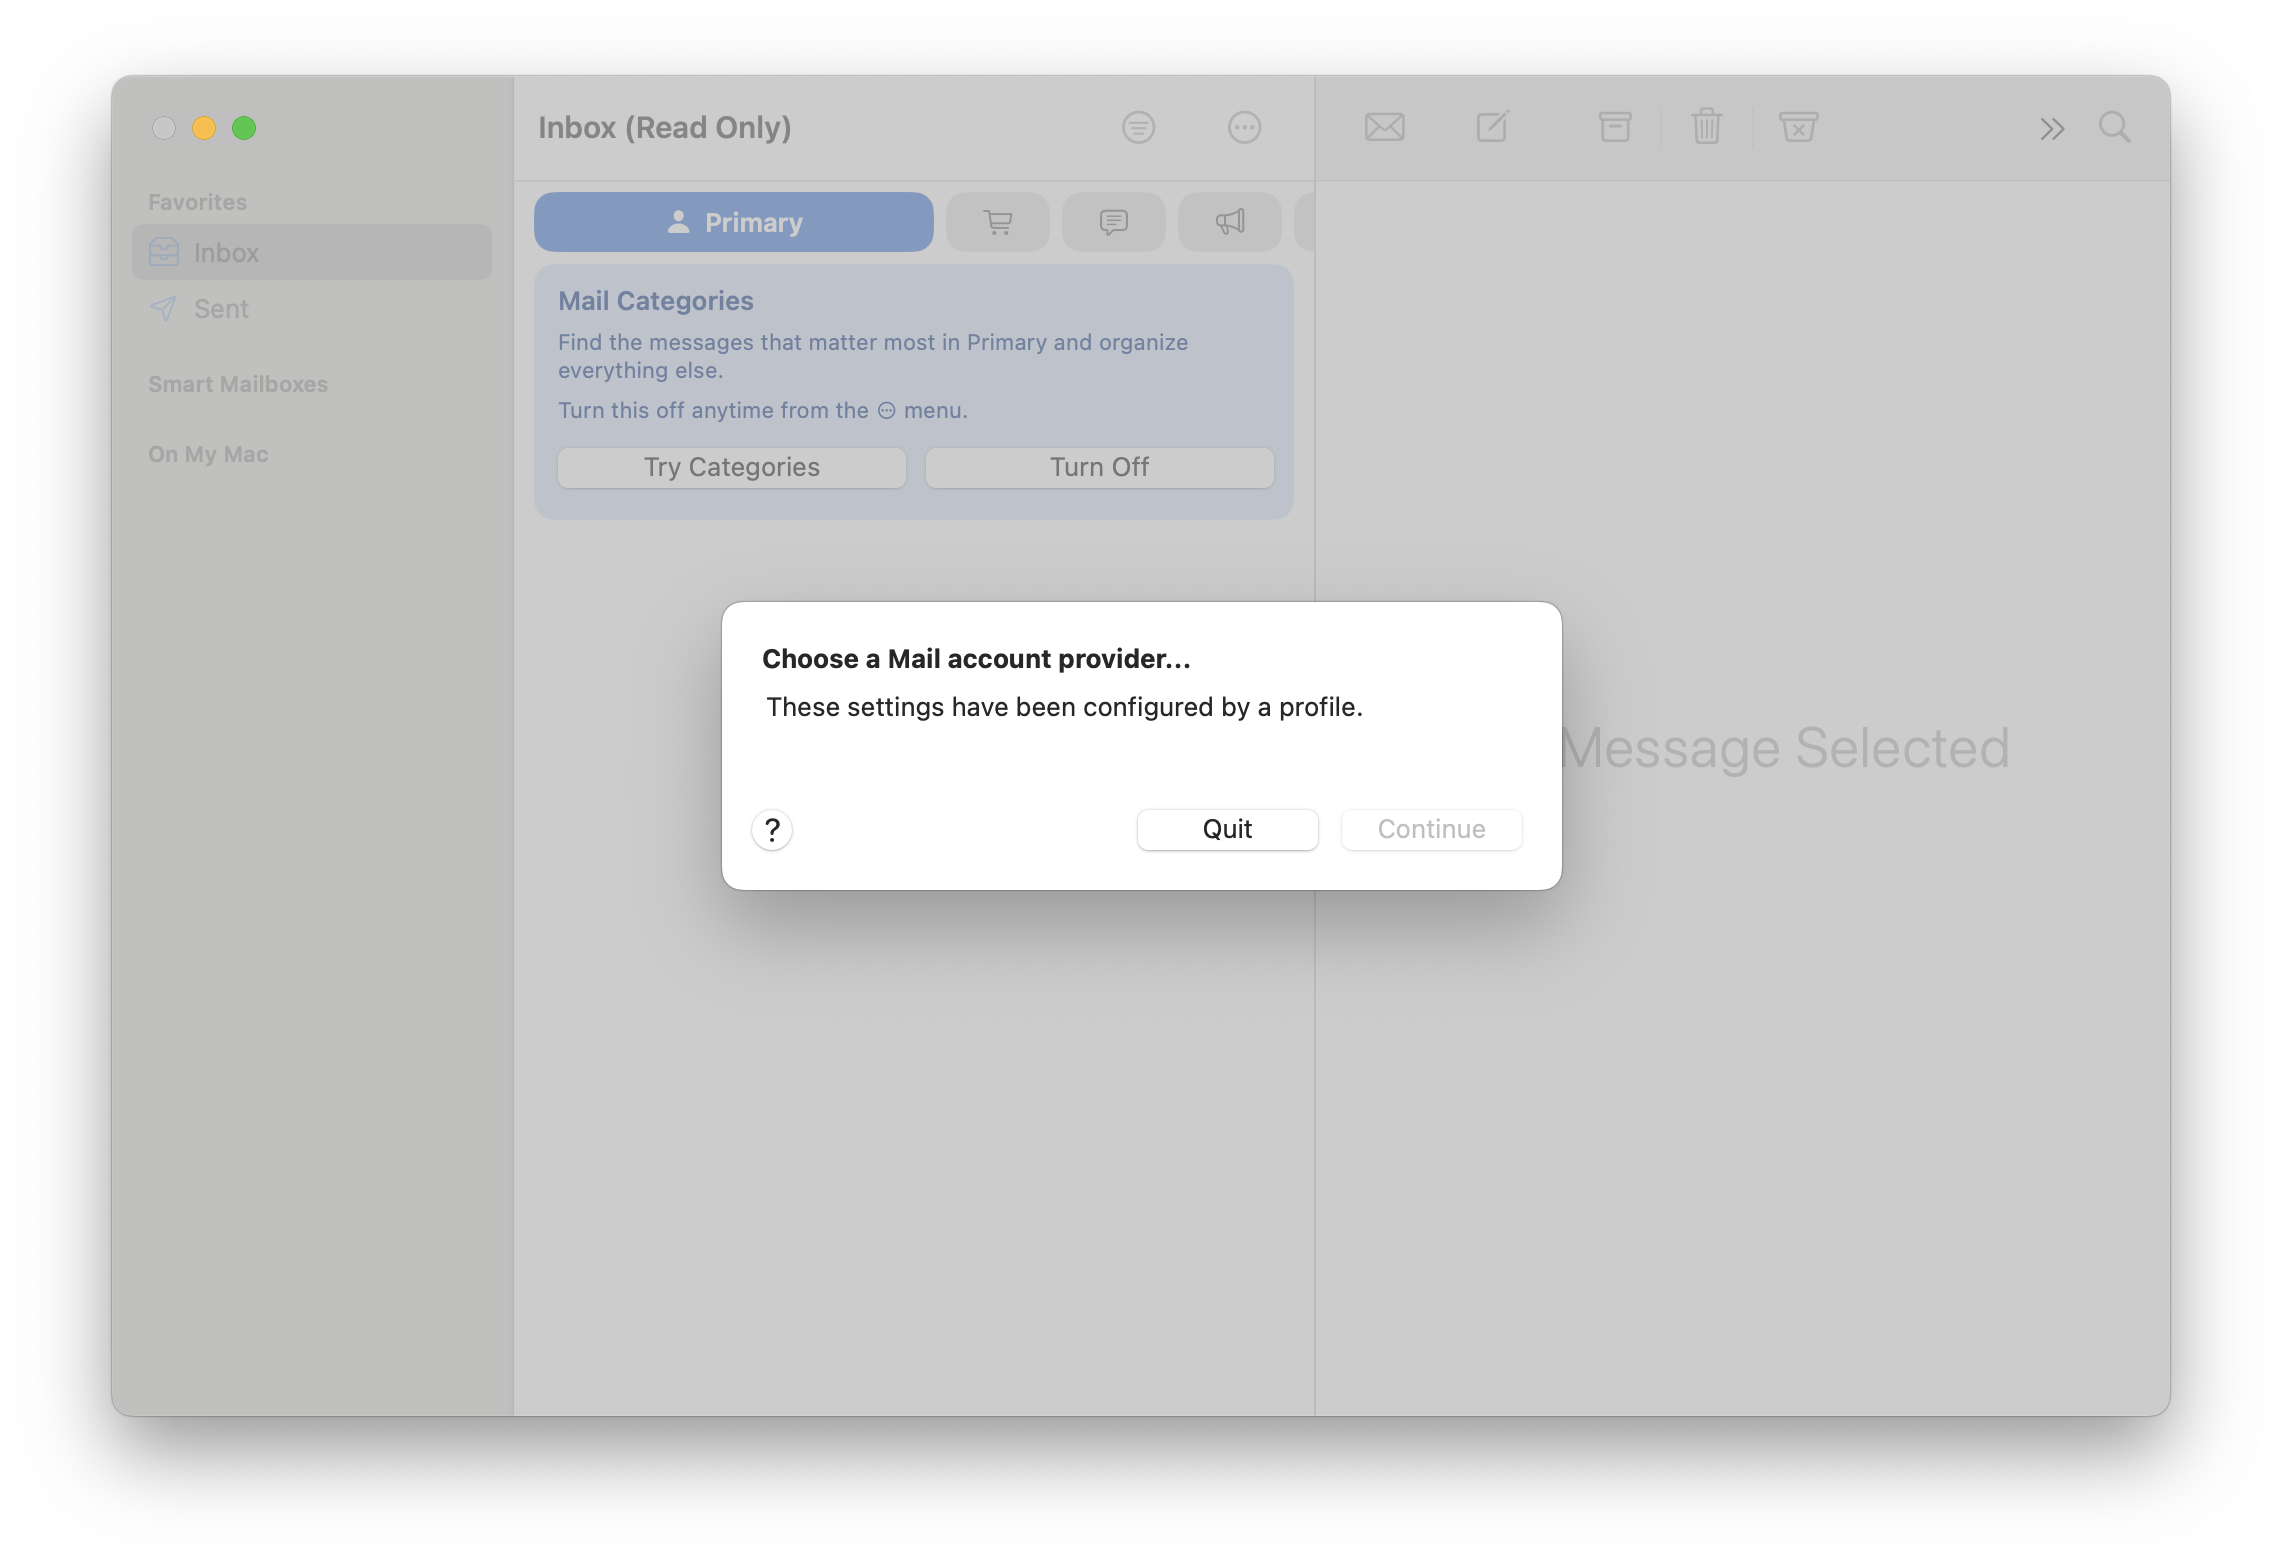Click the filter messages icon

[x=1138, y=128]
